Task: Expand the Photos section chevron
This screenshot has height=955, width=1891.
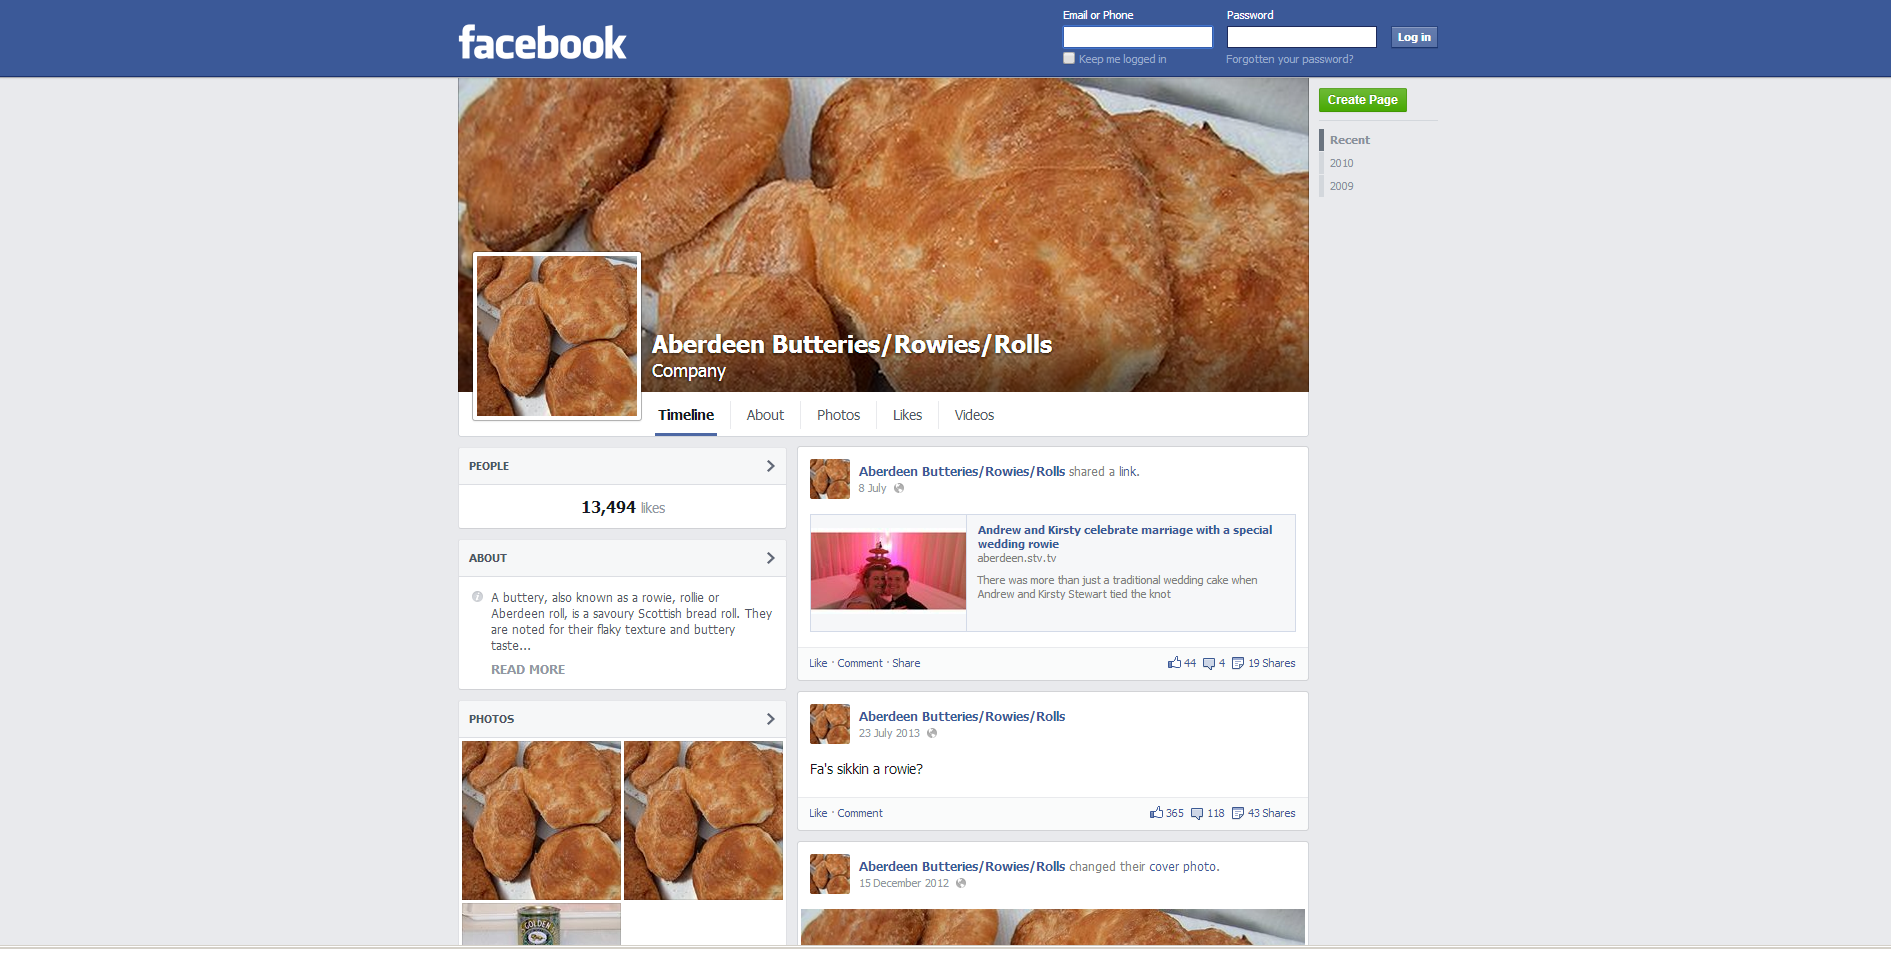Action: (770, 719)
